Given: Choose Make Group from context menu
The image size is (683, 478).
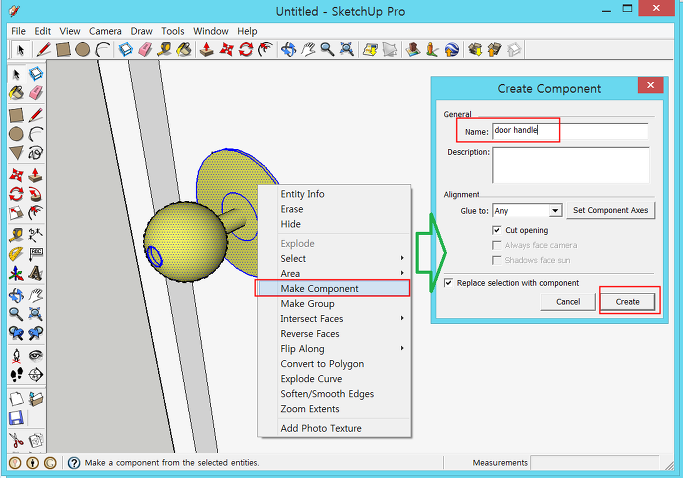Looking at the screenshot, I should tap(334, 304).
